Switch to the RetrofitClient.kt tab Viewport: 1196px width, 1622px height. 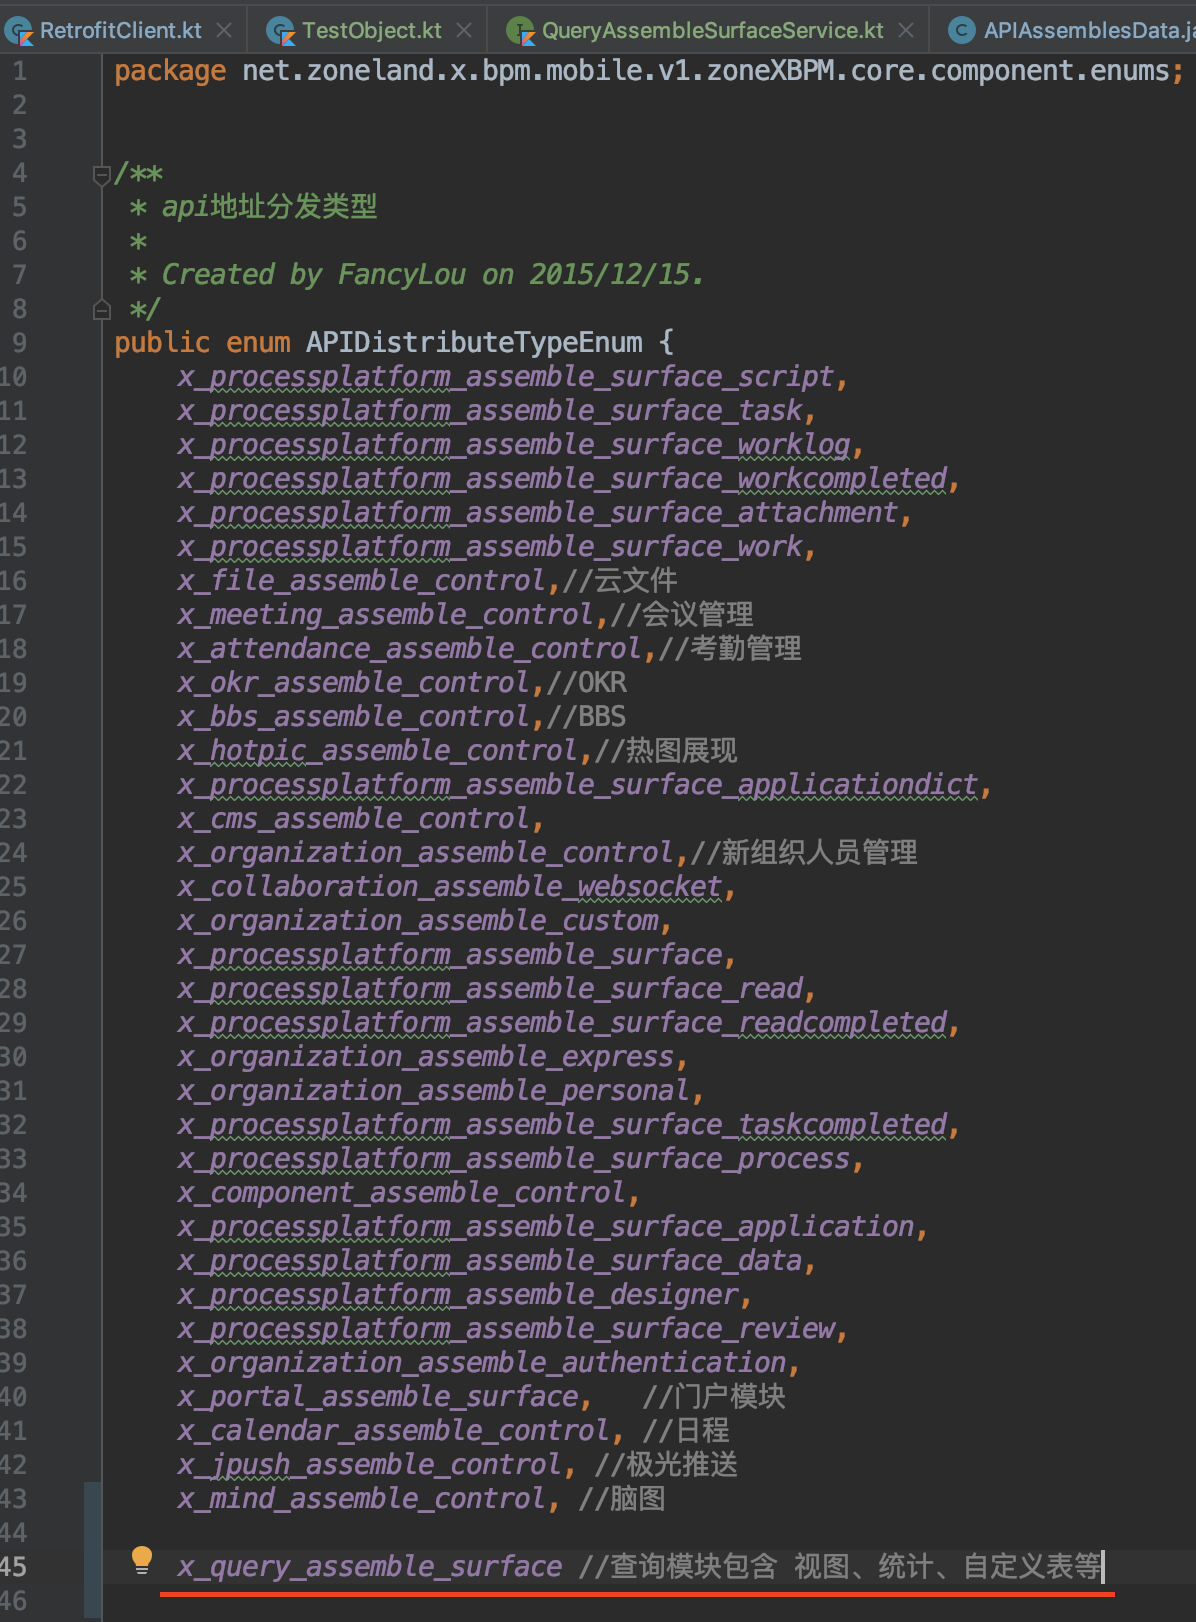point(120,31)
